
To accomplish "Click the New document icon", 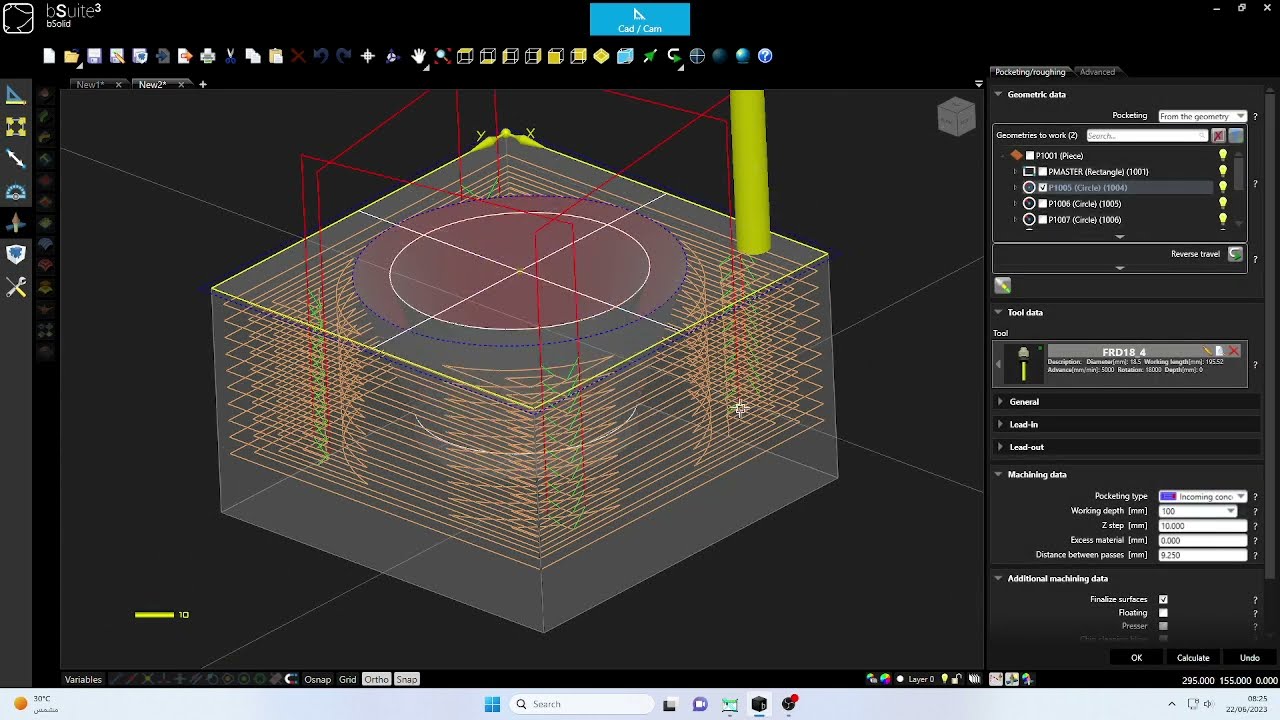I will pos(49,56).
